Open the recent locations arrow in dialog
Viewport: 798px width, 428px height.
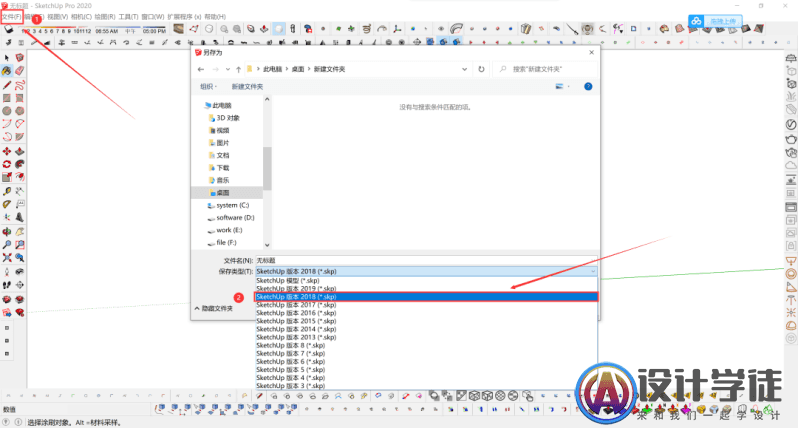tap(227, 69)
